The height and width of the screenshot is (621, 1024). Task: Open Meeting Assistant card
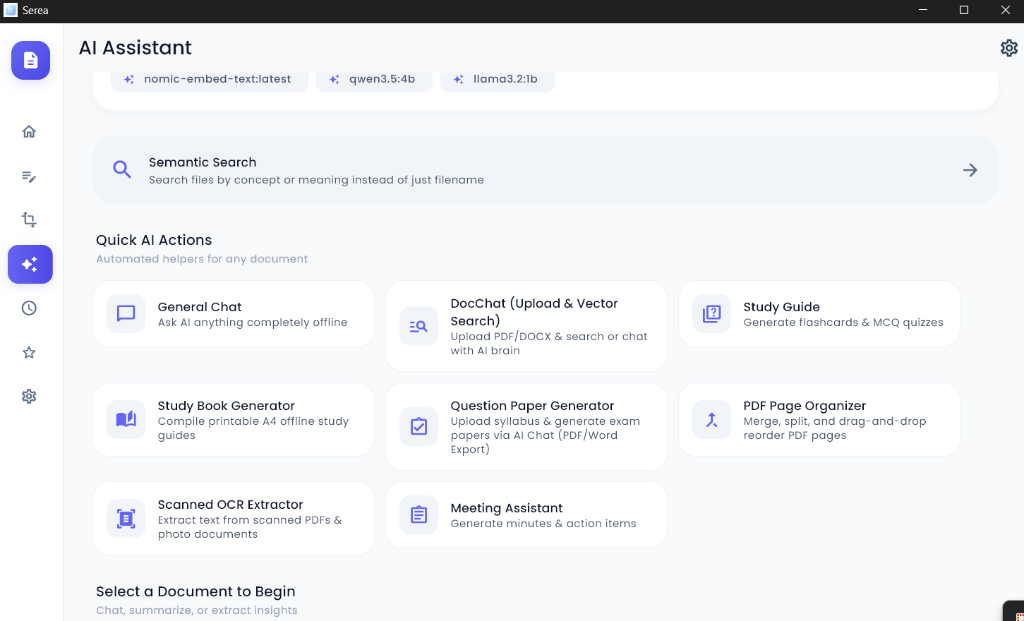526,515
